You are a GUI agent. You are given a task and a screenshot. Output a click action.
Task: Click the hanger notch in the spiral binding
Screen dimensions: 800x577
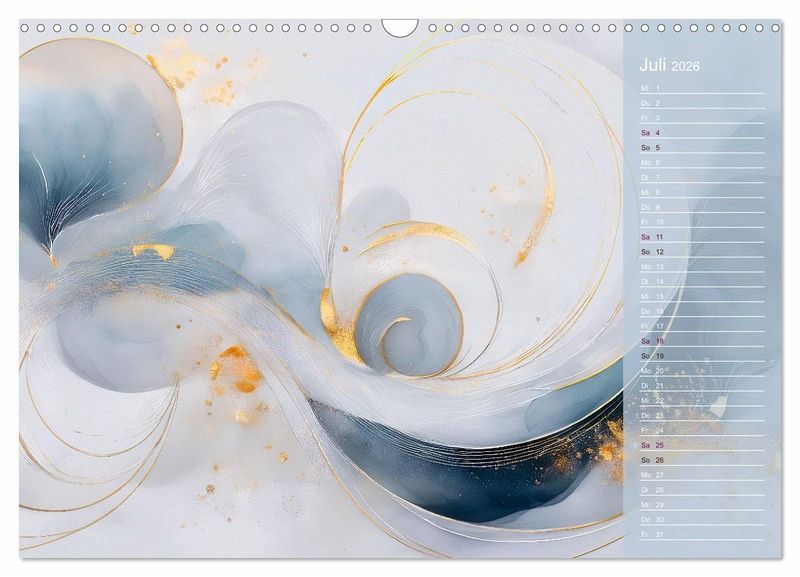tap(400, 28)
